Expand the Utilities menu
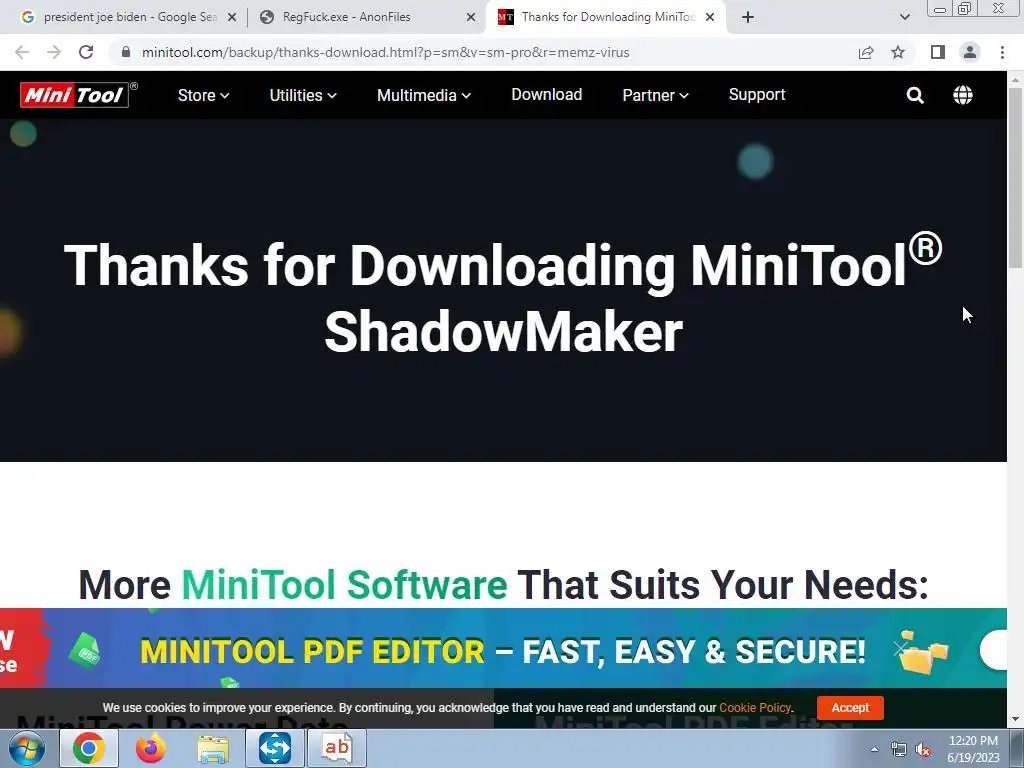Screen dimensions: 1024x768 [303, 95]
